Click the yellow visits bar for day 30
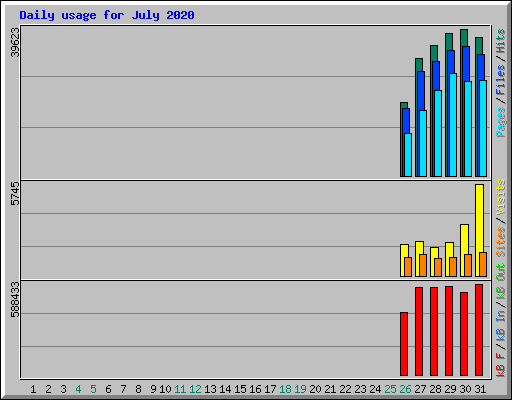Screen dimensions: 512x400 [x=464, y=239]
